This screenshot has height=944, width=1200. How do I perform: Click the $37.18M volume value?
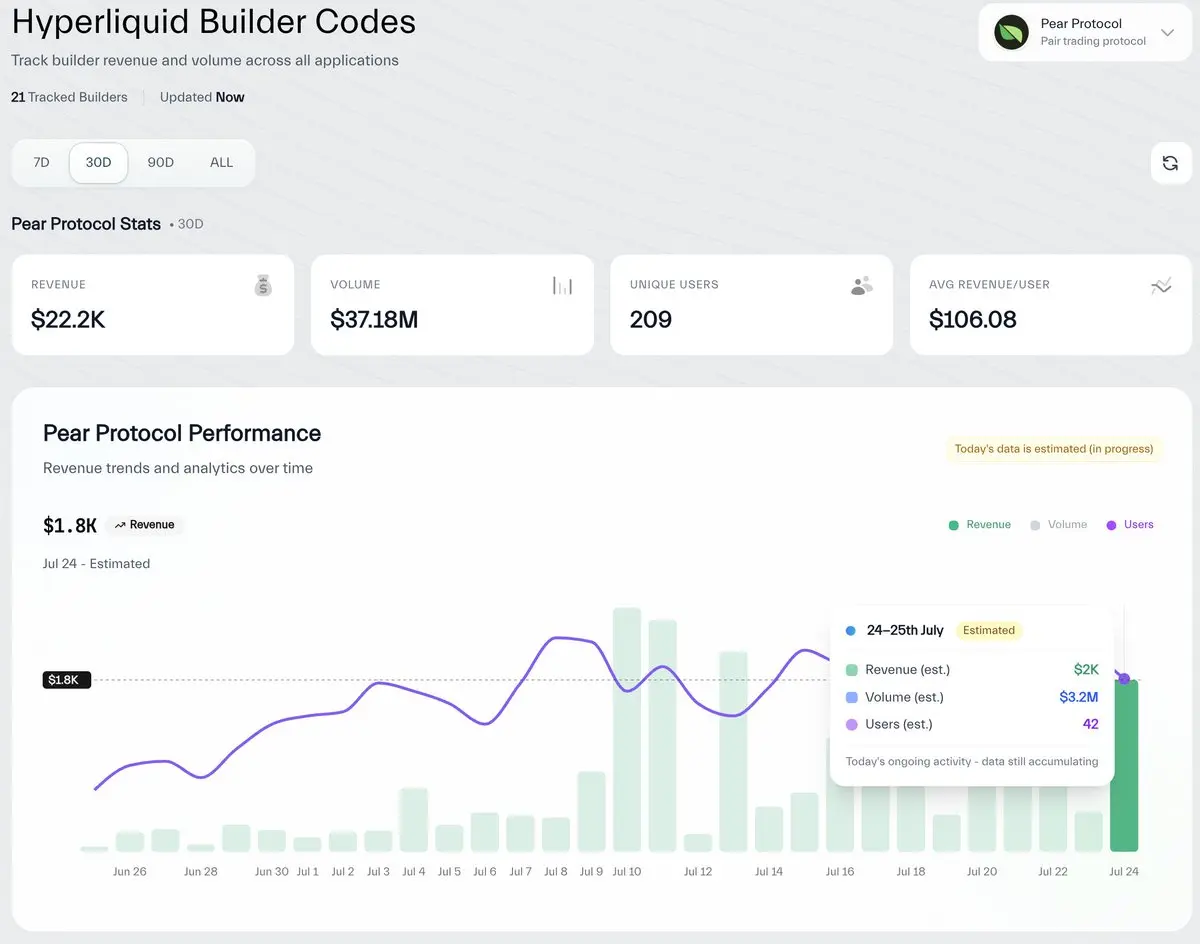(374, 320)
